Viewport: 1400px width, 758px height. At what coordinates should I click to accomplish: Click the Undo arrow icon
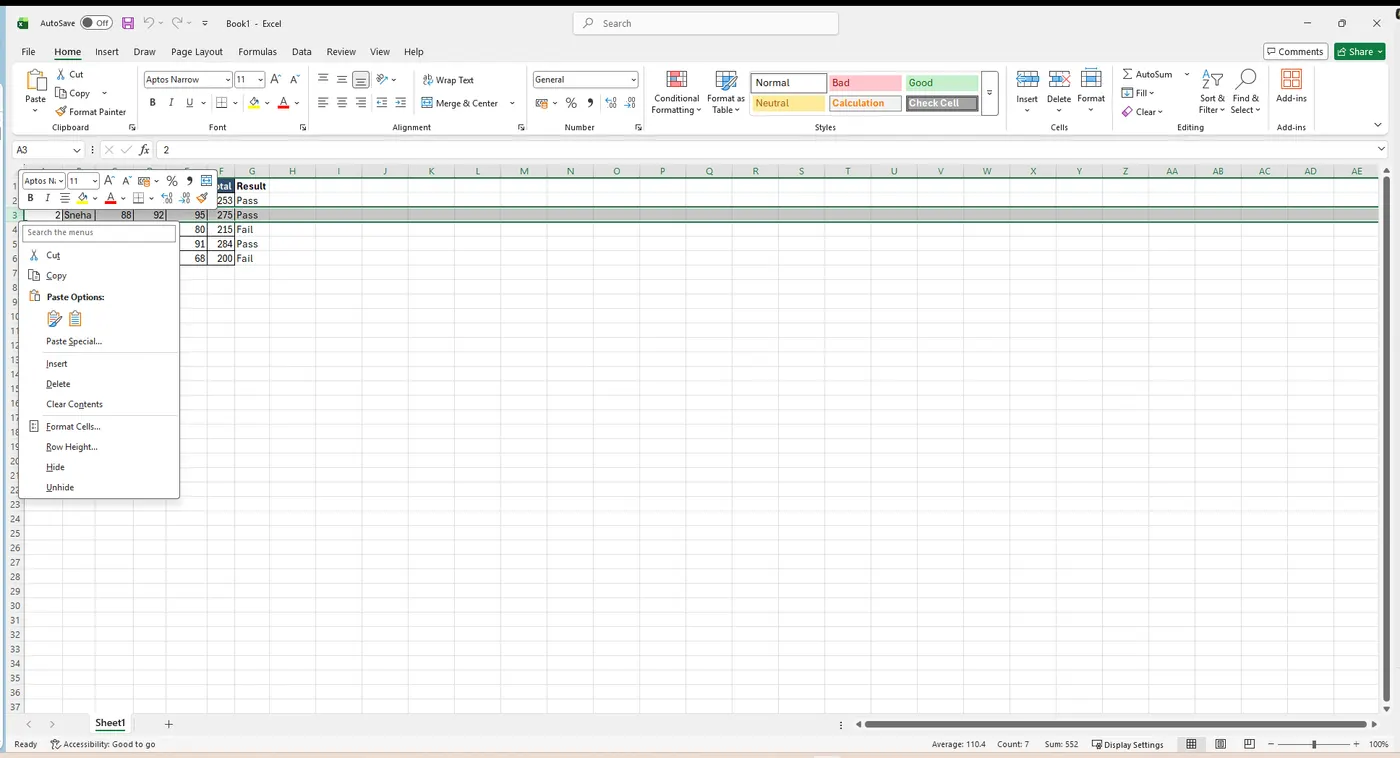[148, 23]
